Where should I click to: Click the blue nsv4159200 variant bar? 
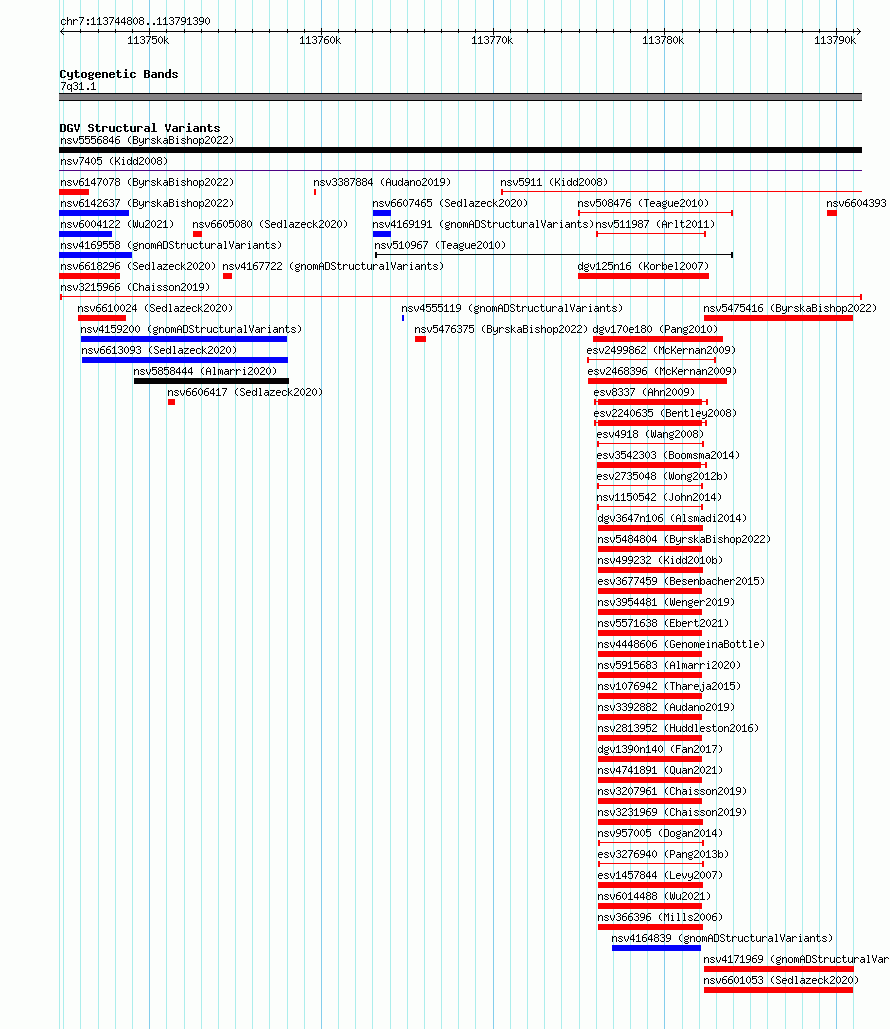(x=184, y=339)
